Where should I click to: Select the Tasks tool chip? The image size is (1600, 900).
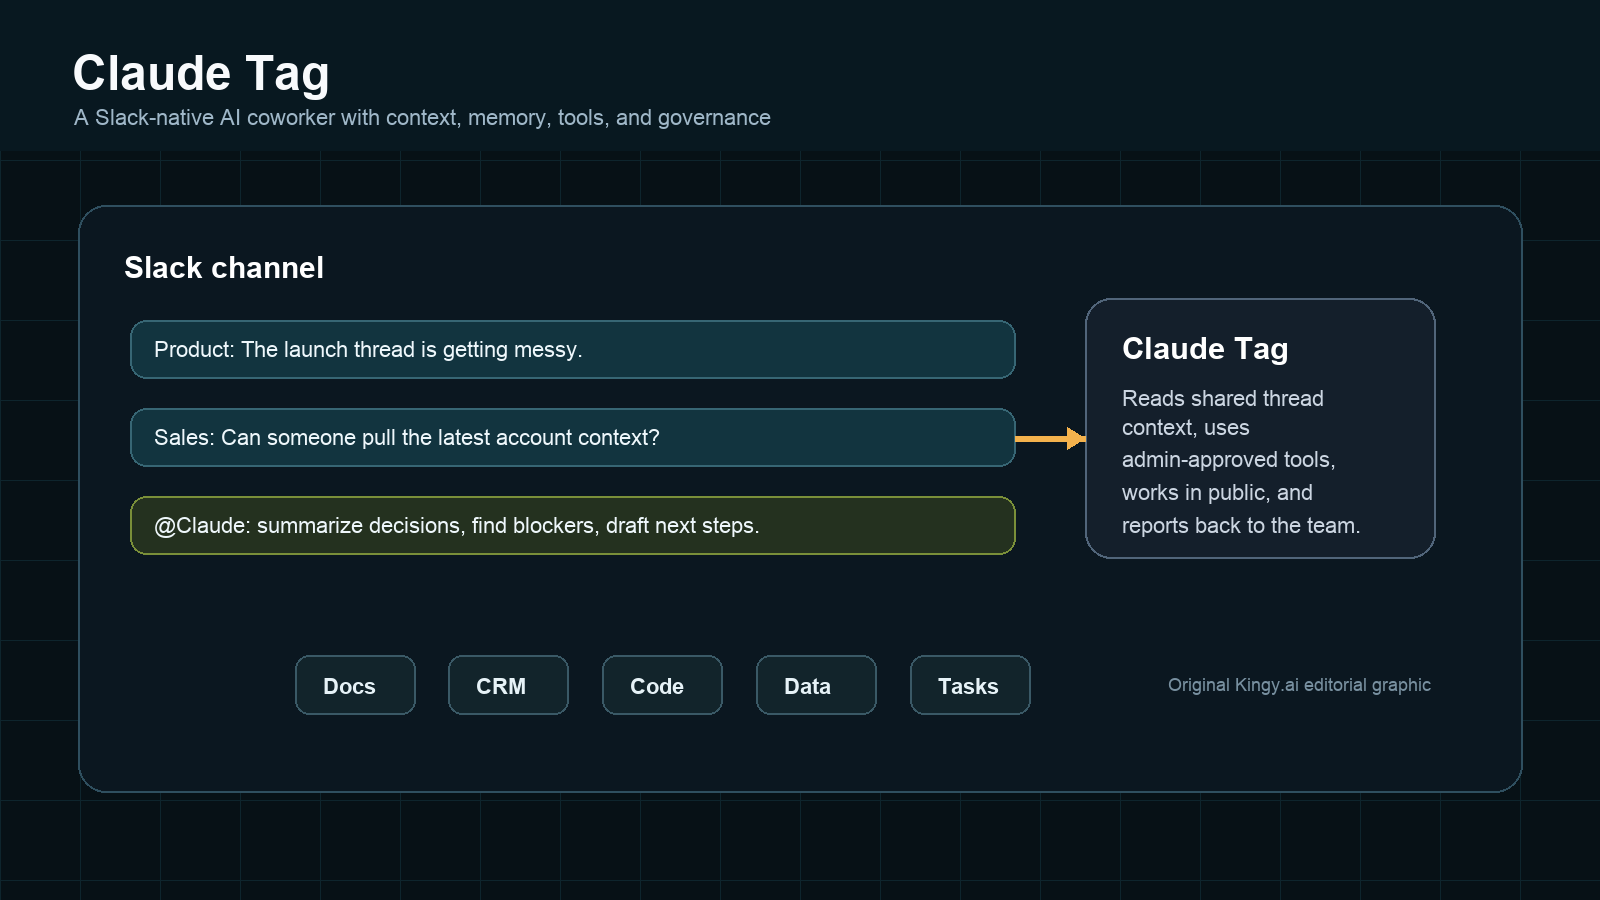tap(970, 685)
